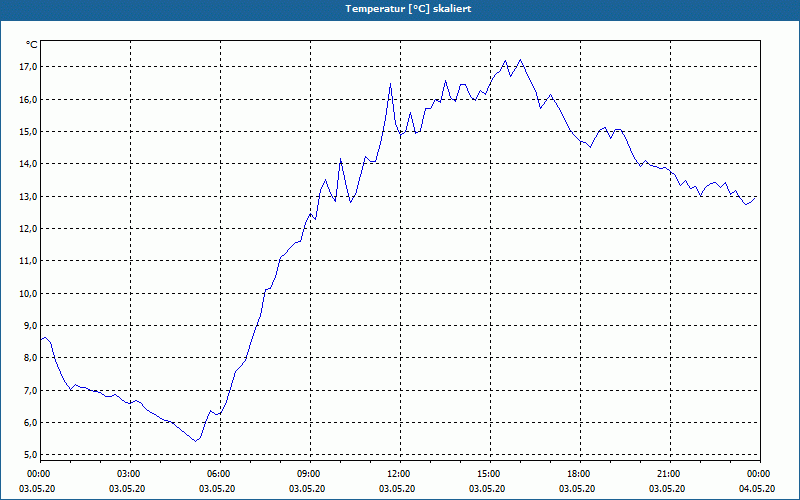The height and width of the screenshot is (500, 800).
Task: Select the 5,0 y-axis label
Action: (31, 455)
